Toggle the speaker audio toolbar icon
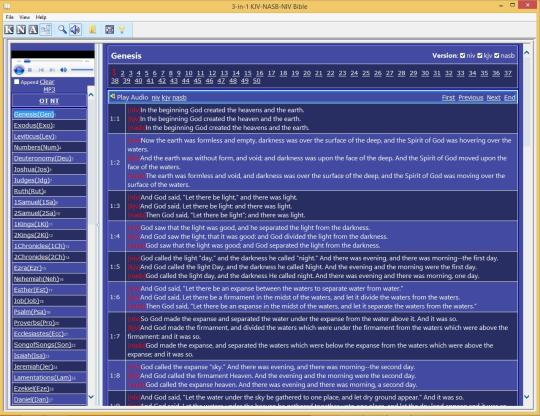540x416 pixels. (75, 30)
